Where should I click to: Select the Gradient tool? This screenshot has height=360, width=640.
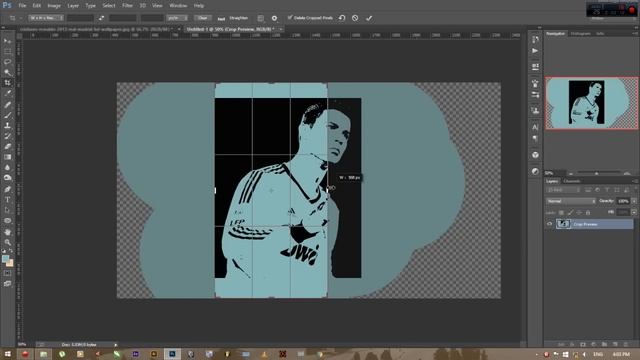7,157
